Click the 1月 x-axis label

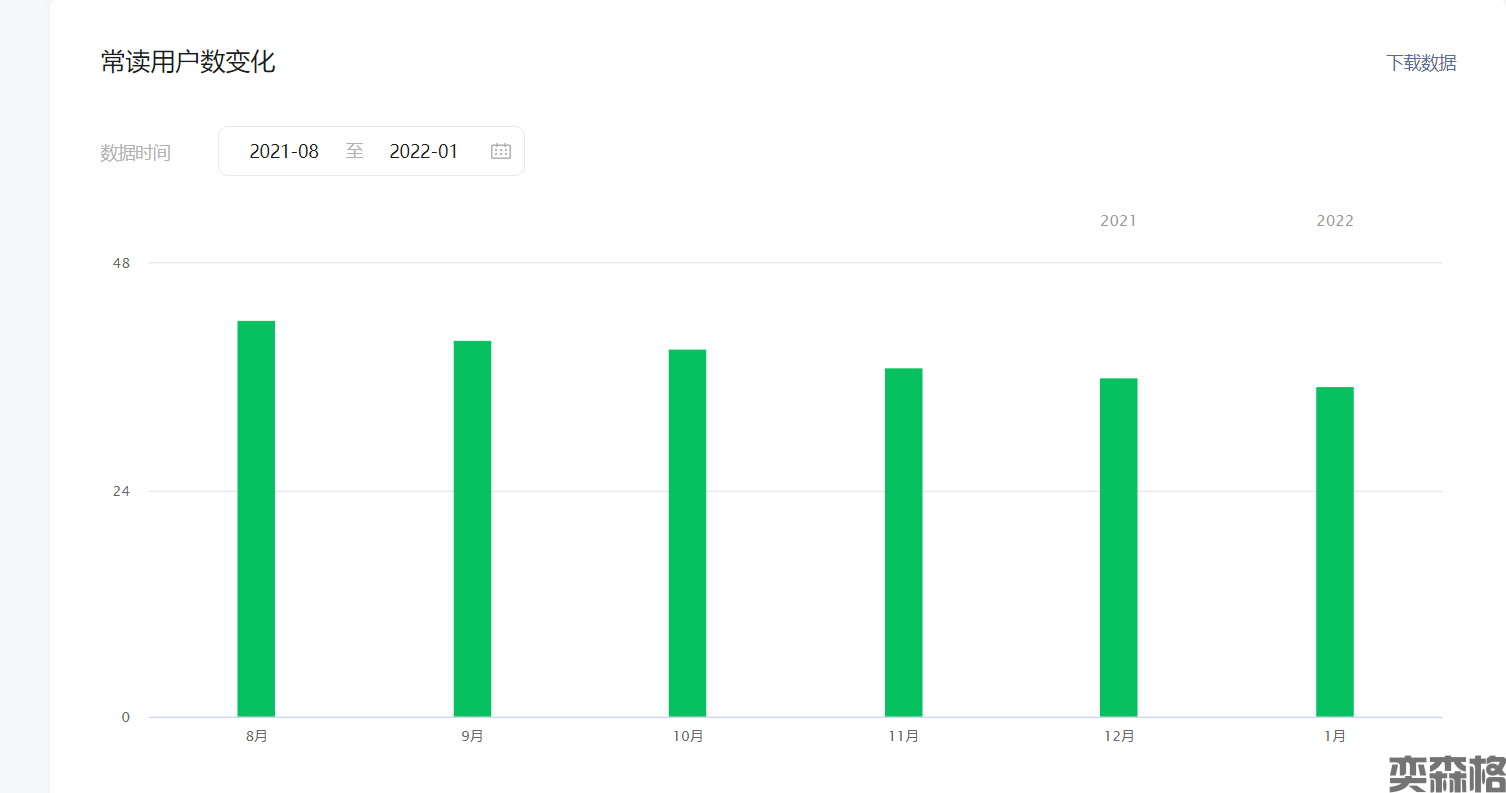pyautogui.click(x=1334, y=736)
